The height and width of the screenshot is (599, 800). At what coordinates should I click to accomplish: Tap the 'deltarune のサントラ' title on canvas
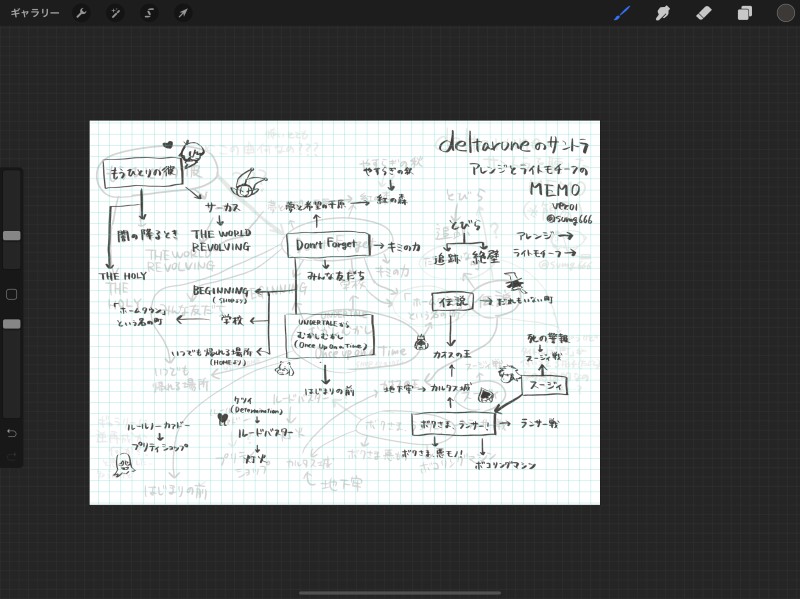514,144
